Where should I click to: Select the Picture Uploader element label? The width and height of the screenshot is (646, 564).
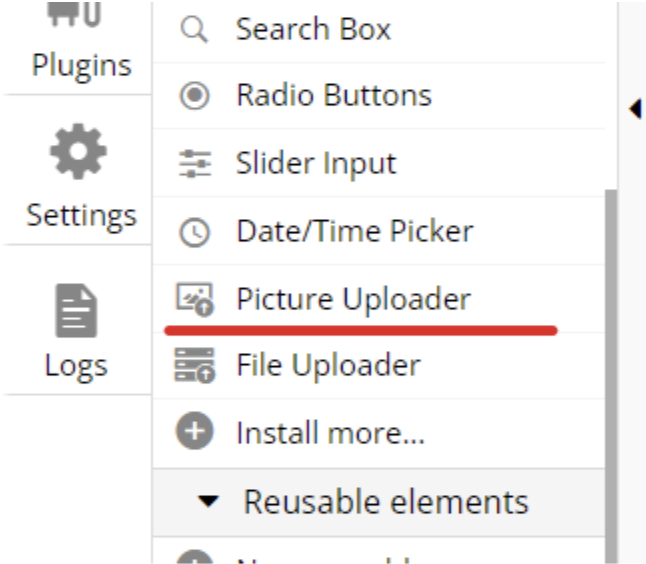pyautogui.click(x=353, y=299)
